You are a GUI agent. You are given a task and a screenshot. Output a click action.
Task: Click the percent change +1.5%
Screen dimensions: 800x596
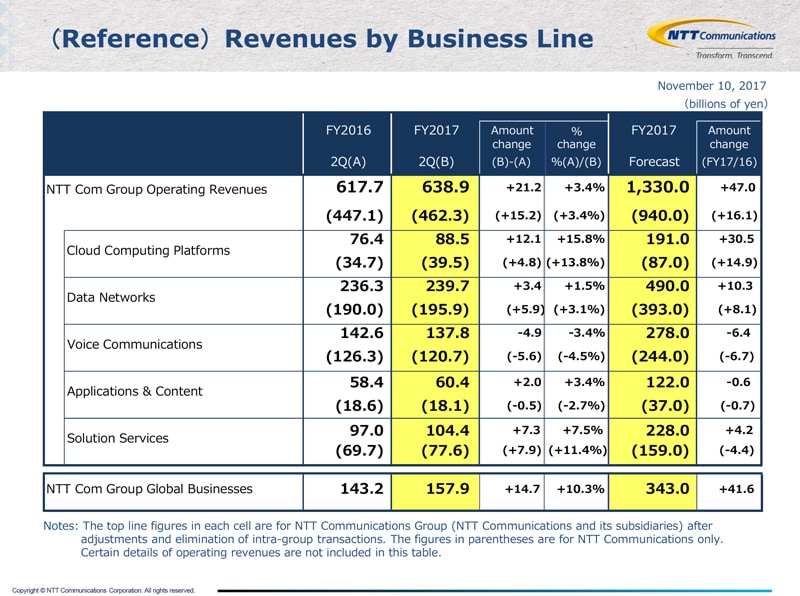(584, 286)
